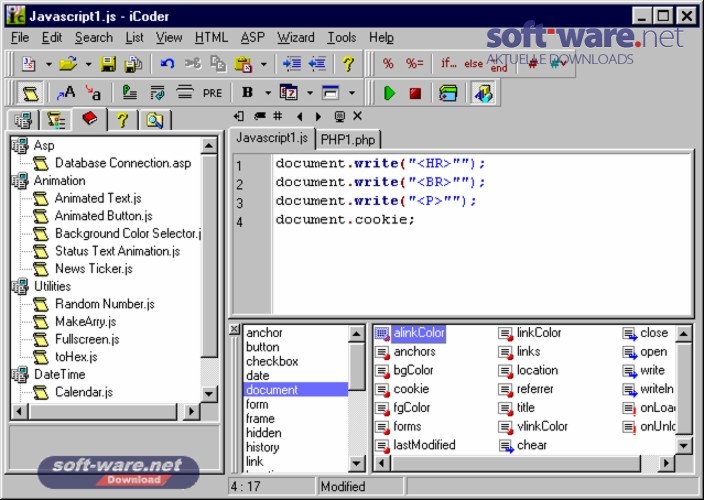Open a file via folder icon

pos(68,64)
